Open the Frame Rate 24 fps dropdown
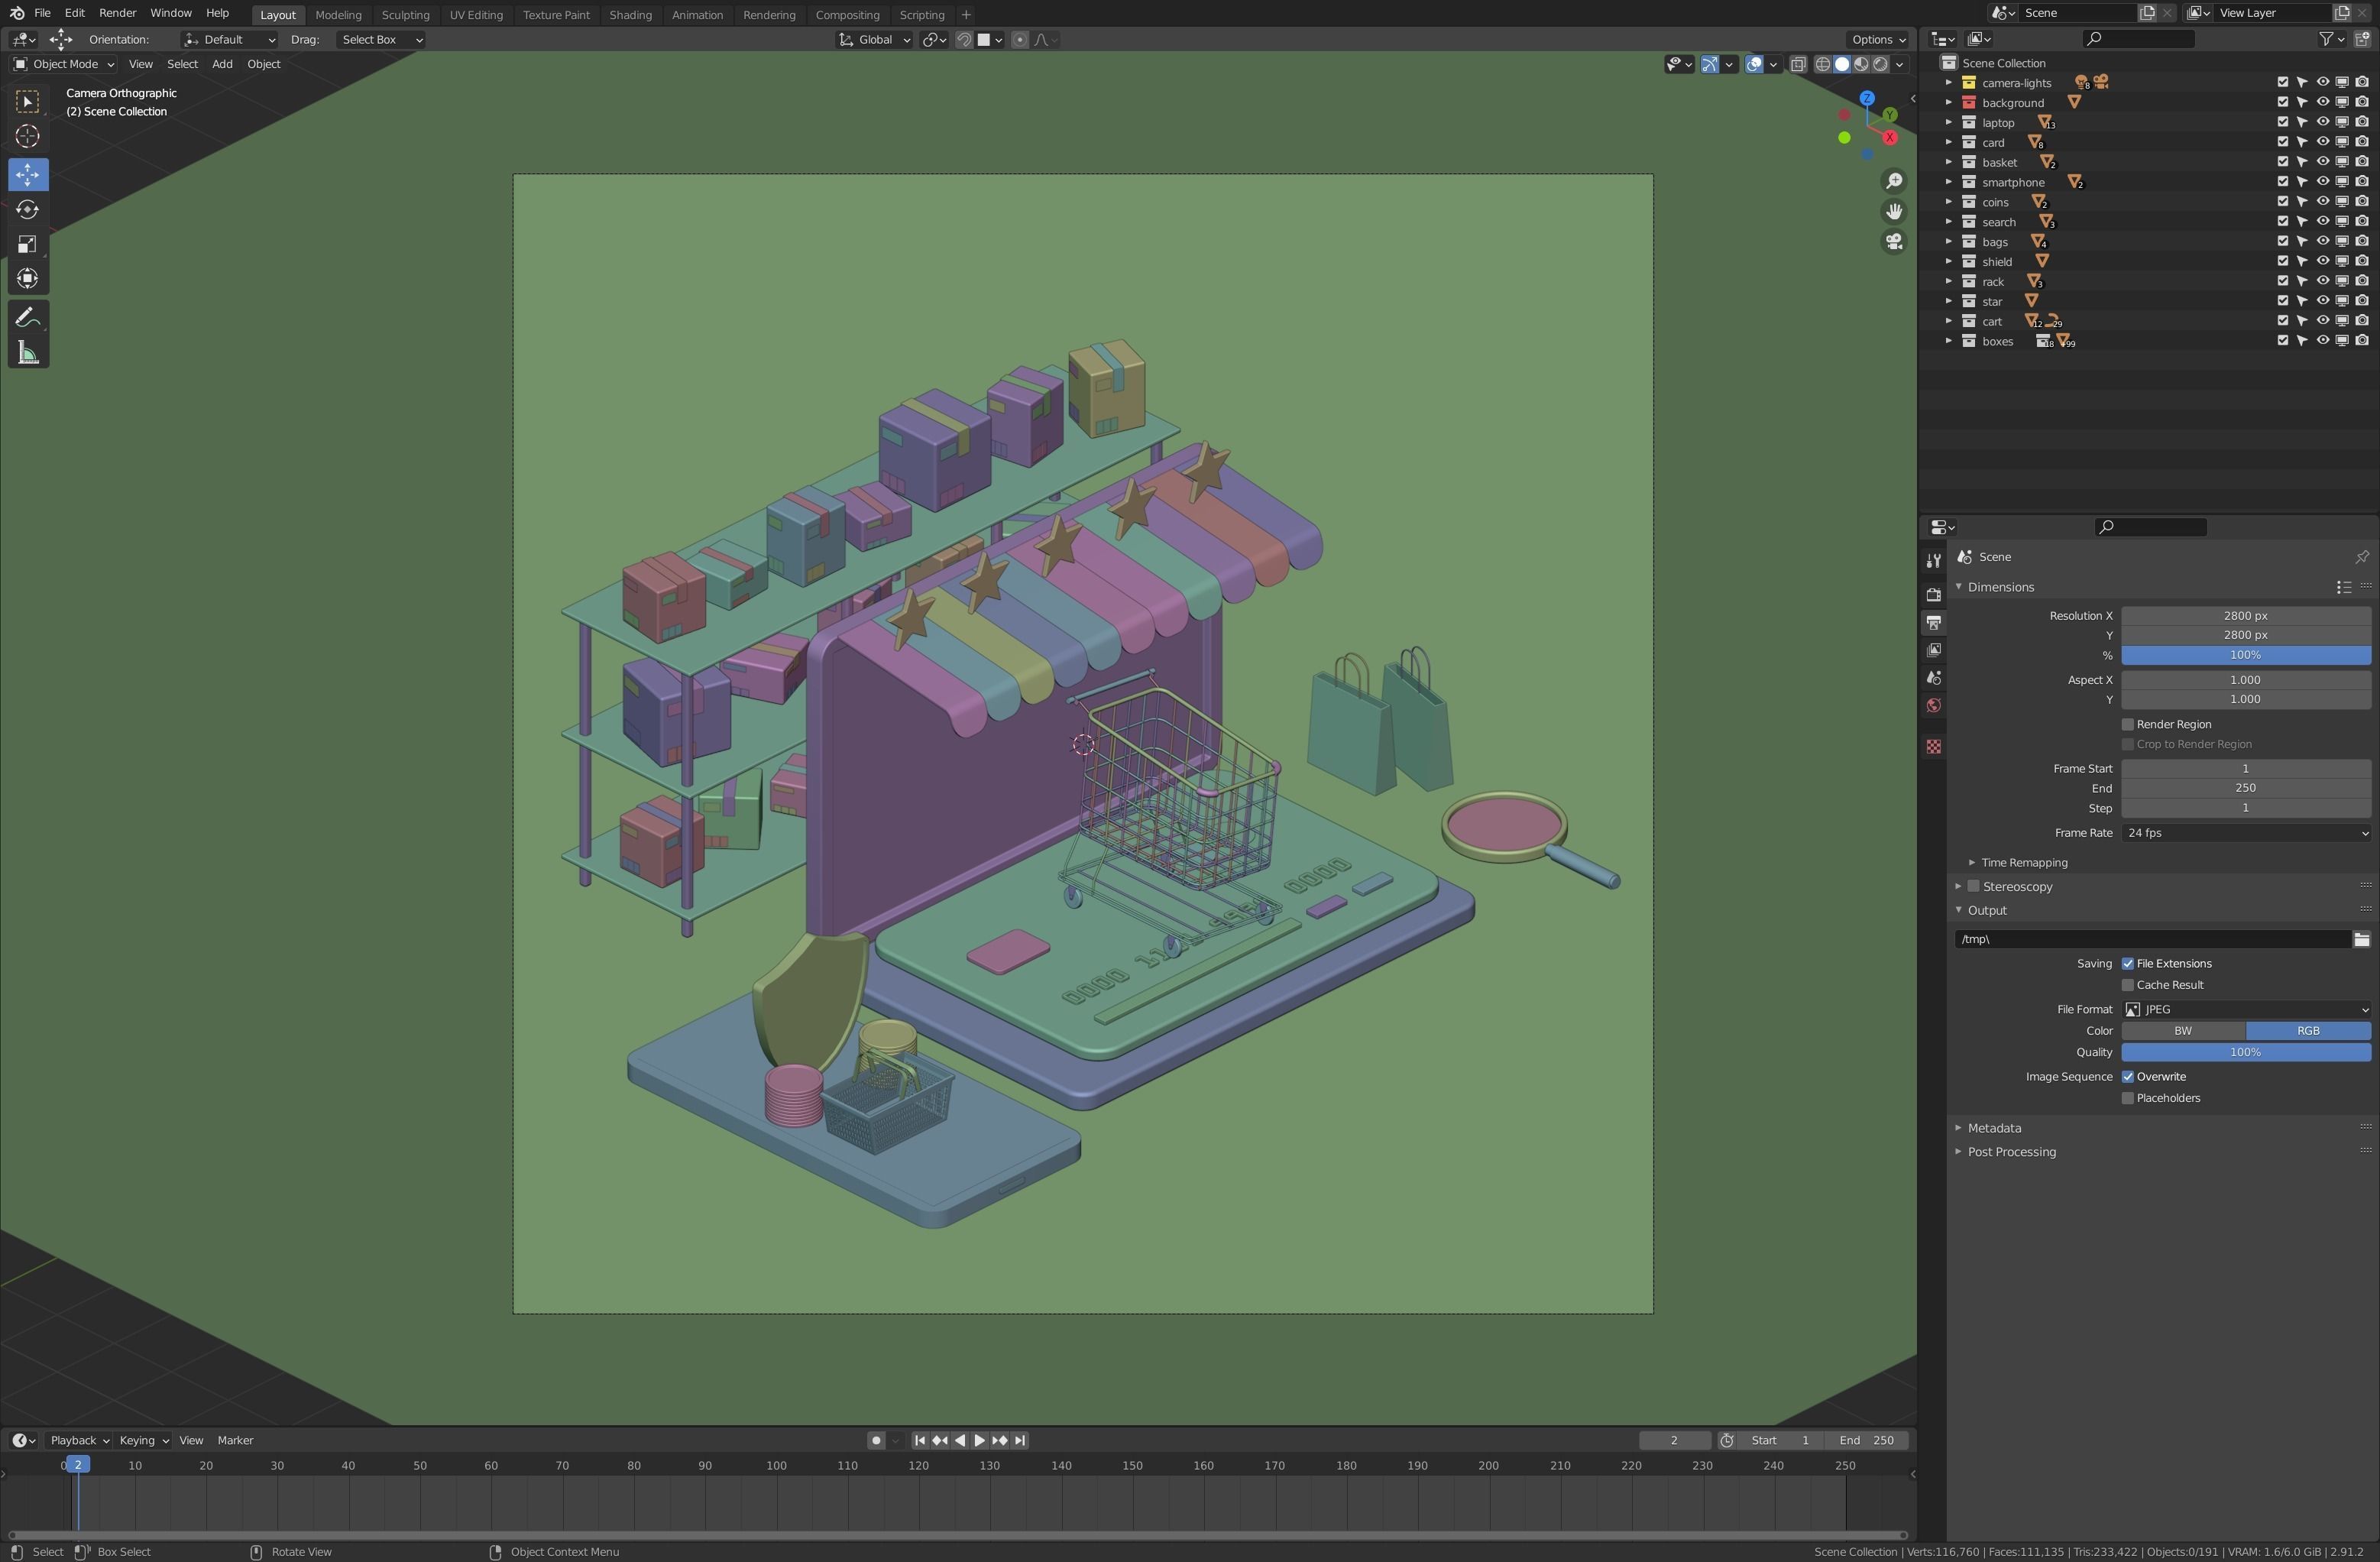This screenshot has width=2380, height=1562. 2245,833
